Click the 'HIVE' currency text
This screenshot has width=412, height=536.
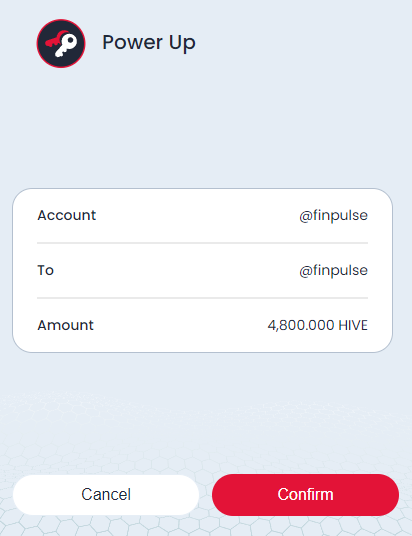(353, 325)
